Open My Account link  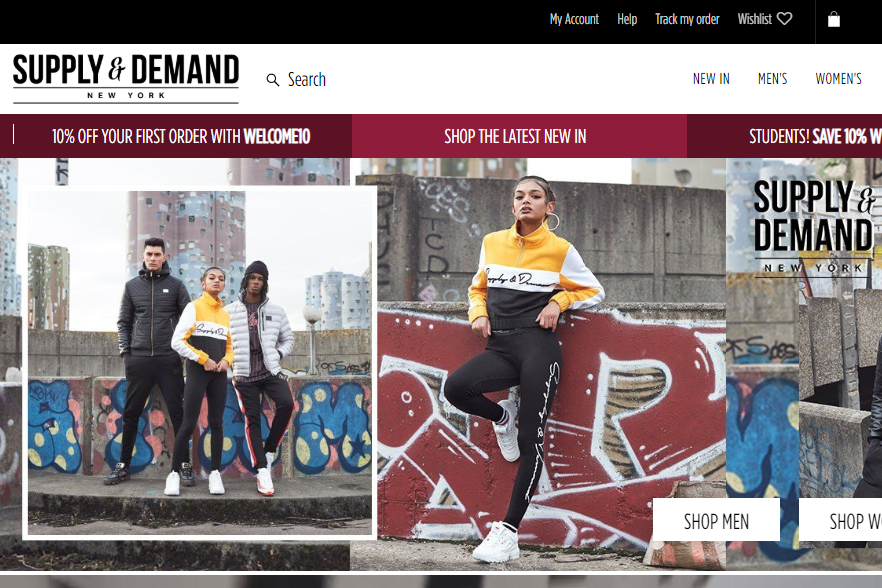coord(574,19)
